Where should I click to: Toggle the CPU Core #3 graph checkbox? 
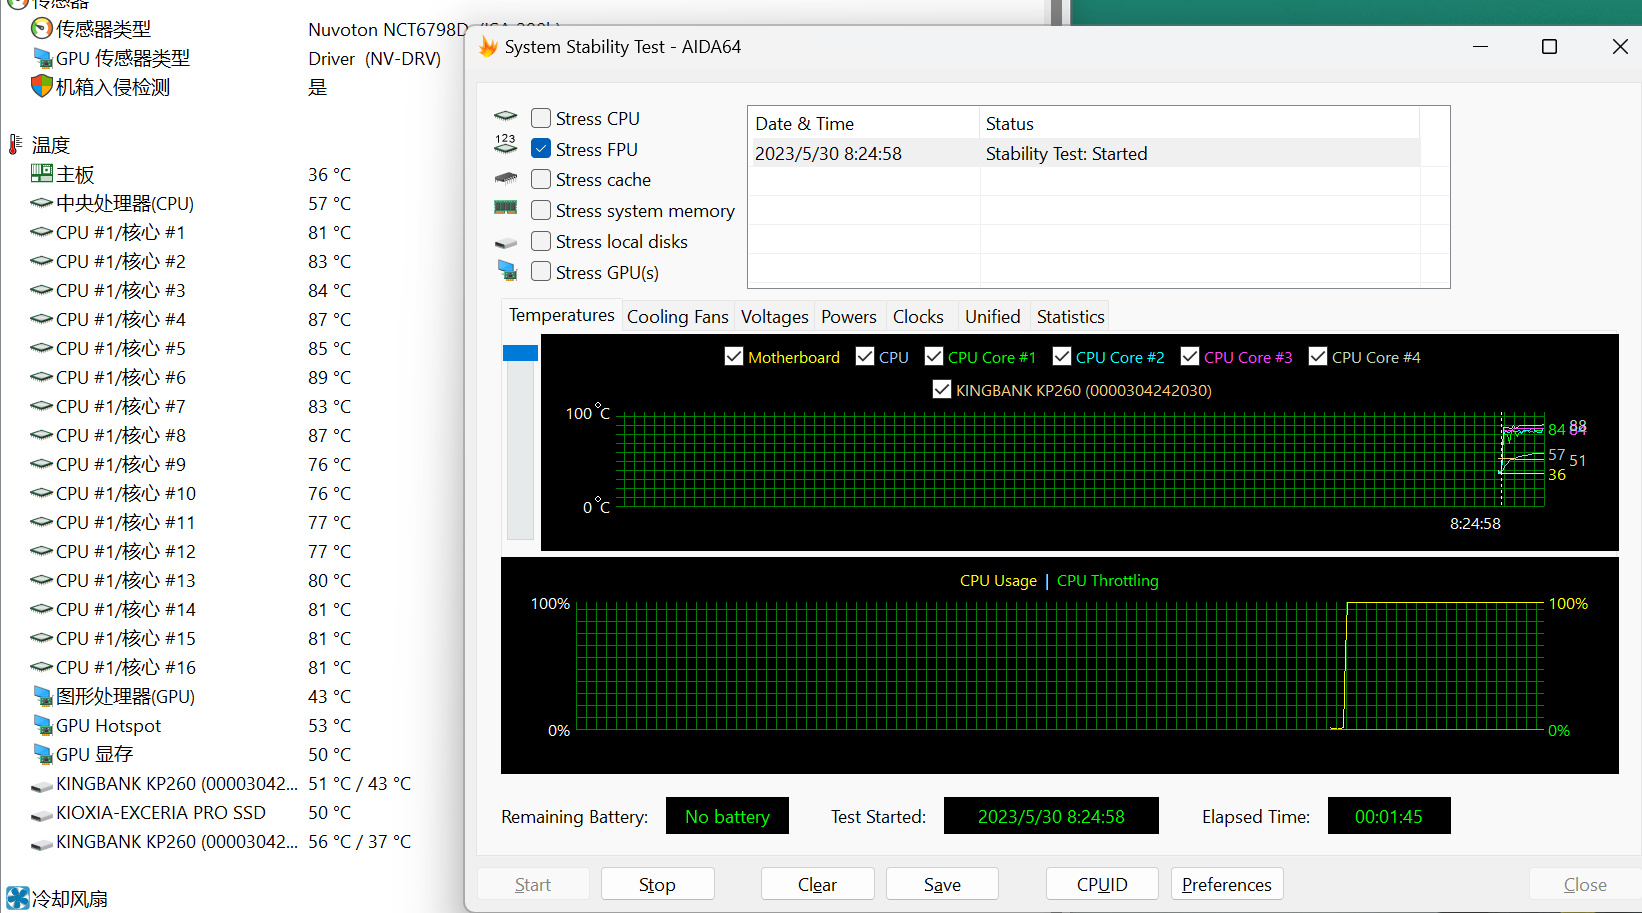point(1190,357)
